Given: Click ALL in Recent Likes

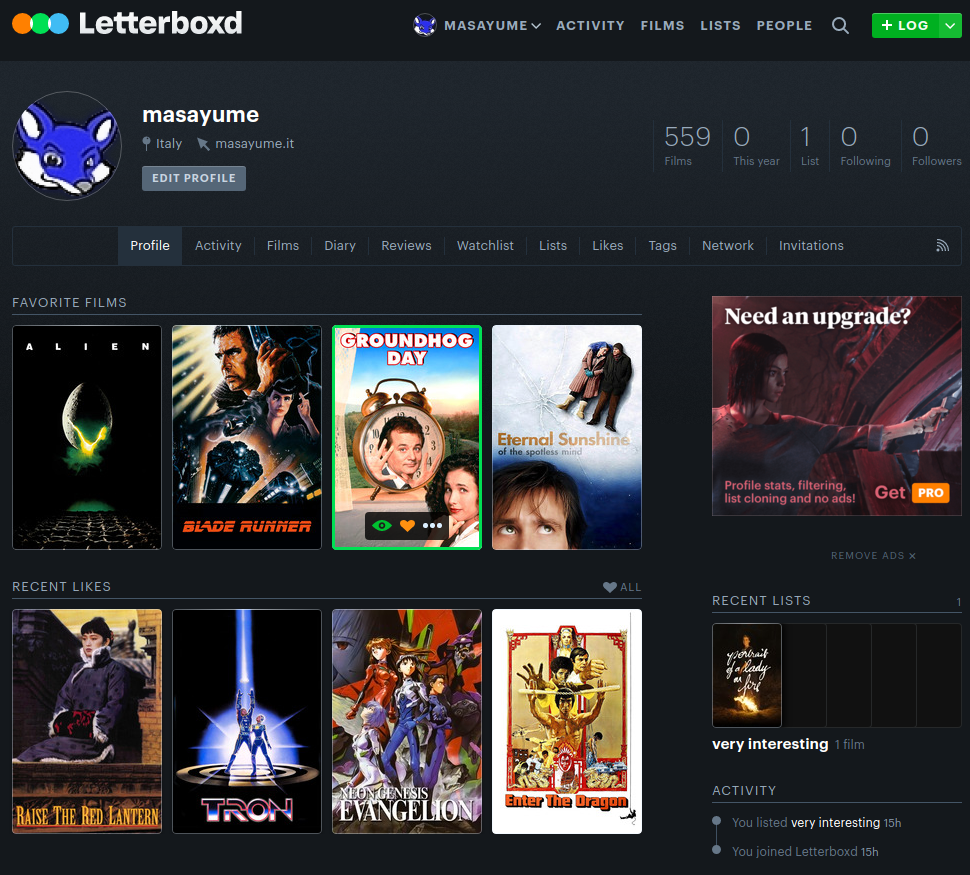Looking at the screenshot, I should (630, 587).
